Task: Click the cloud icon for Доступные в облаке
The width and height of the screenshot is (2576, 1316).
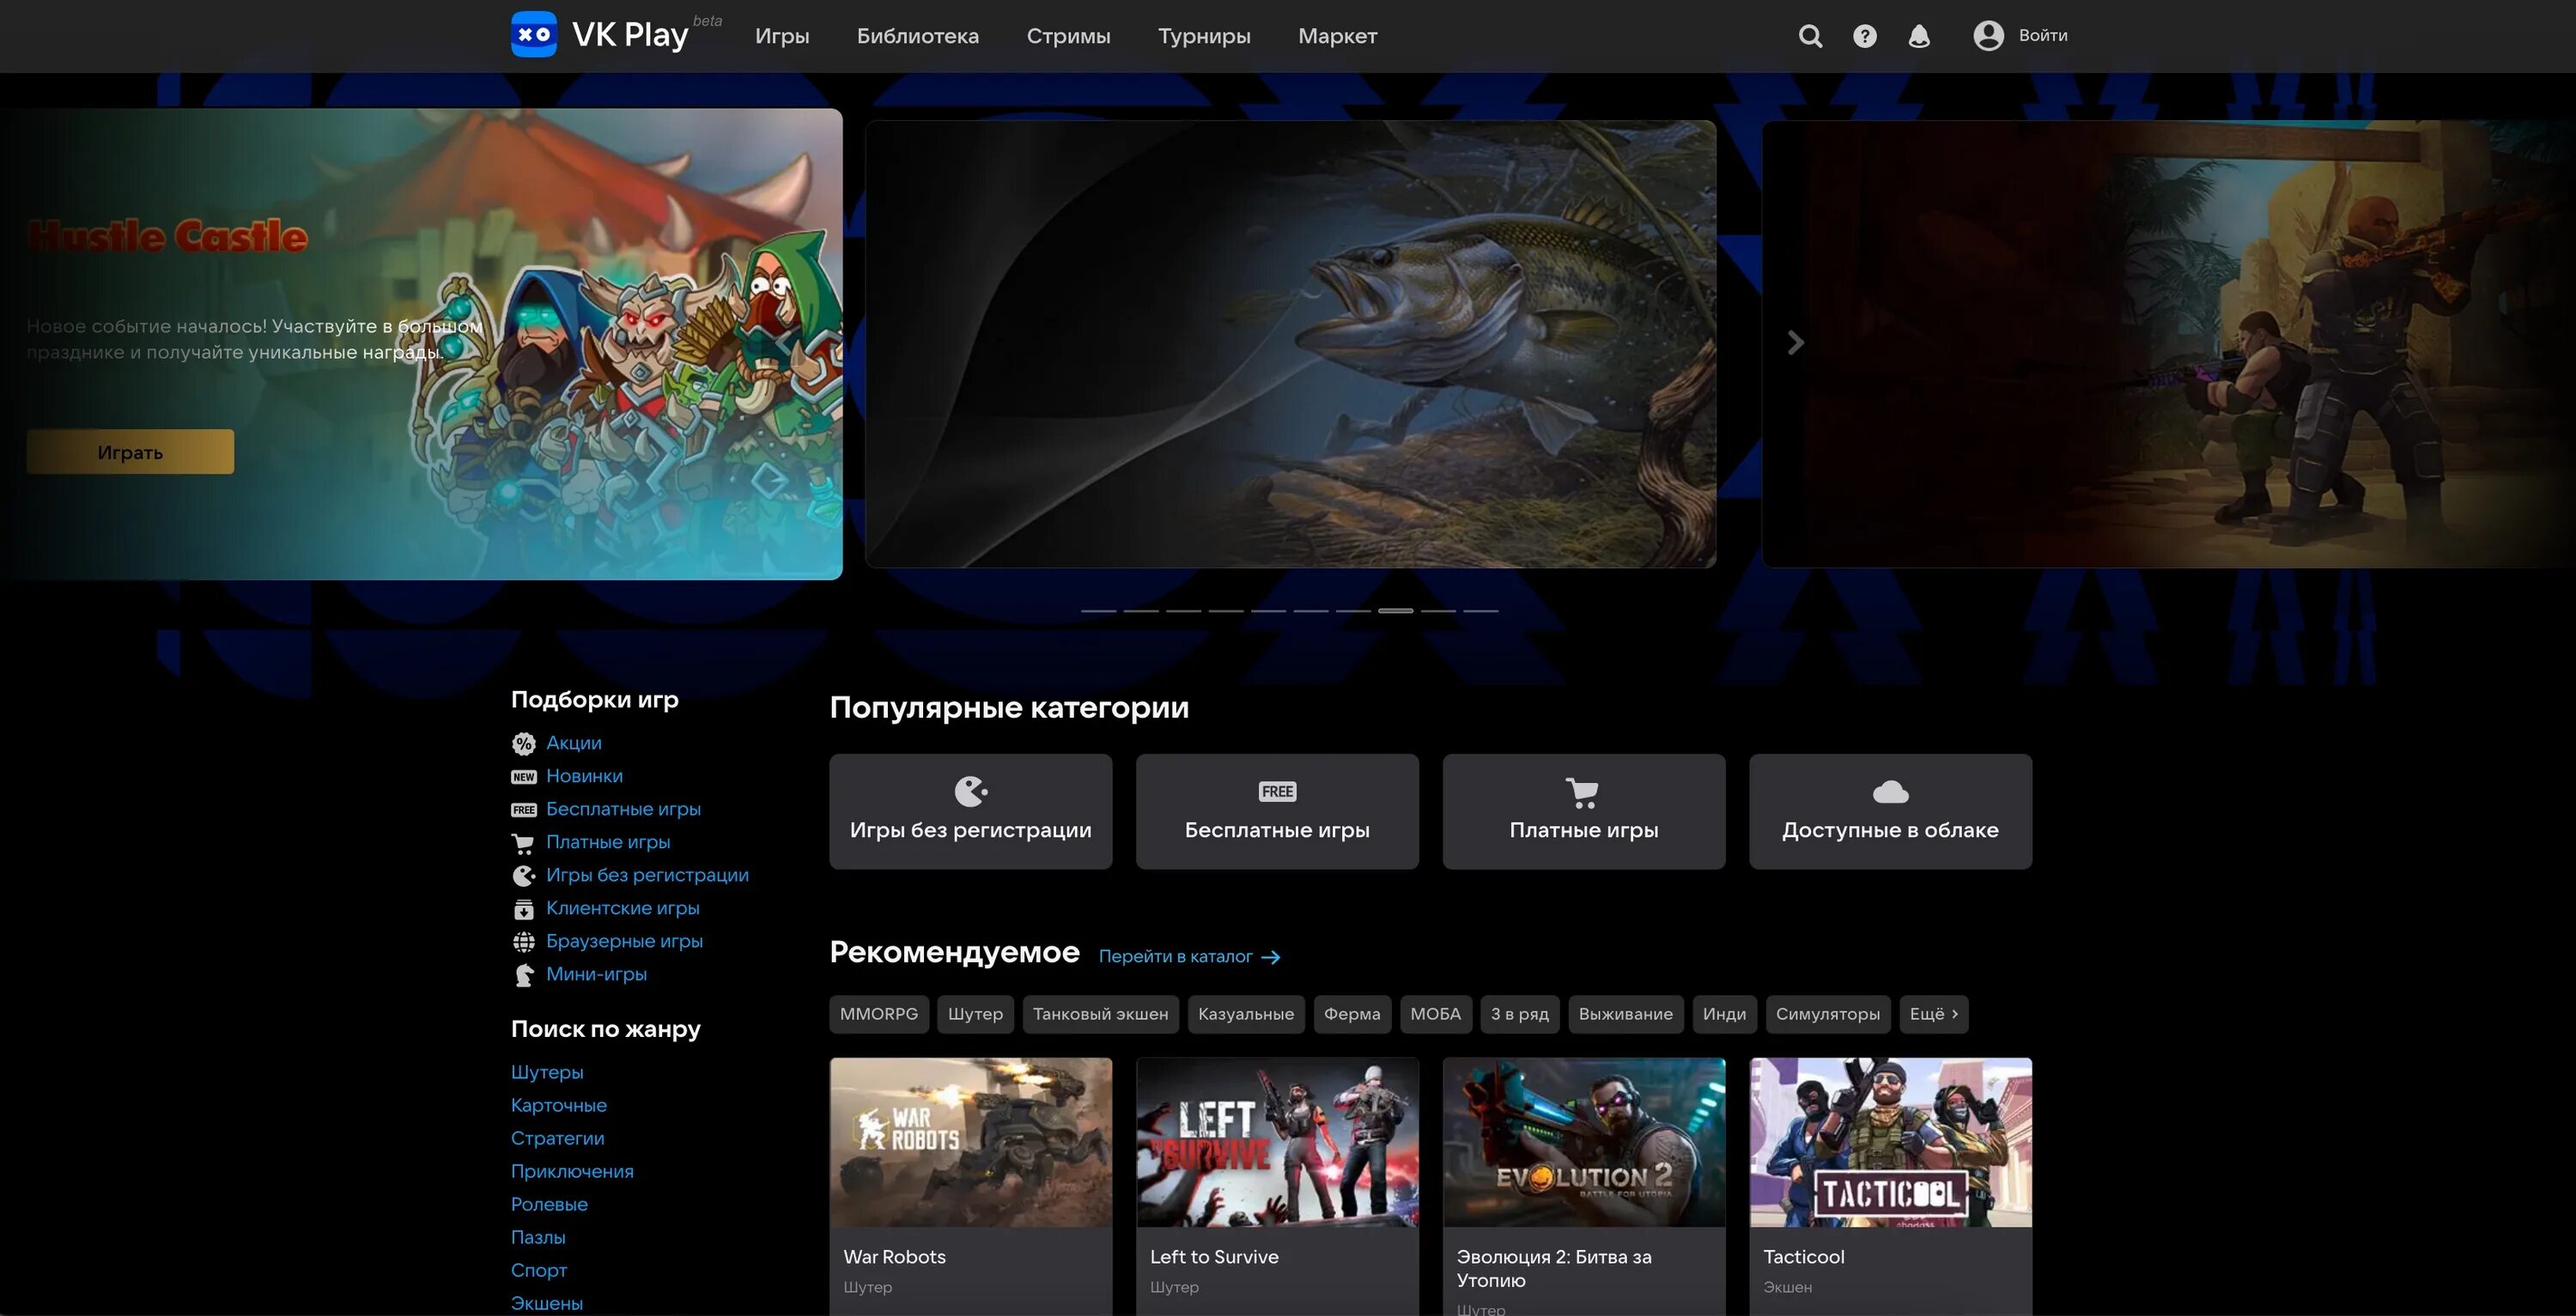Action: coord(1890,792)
